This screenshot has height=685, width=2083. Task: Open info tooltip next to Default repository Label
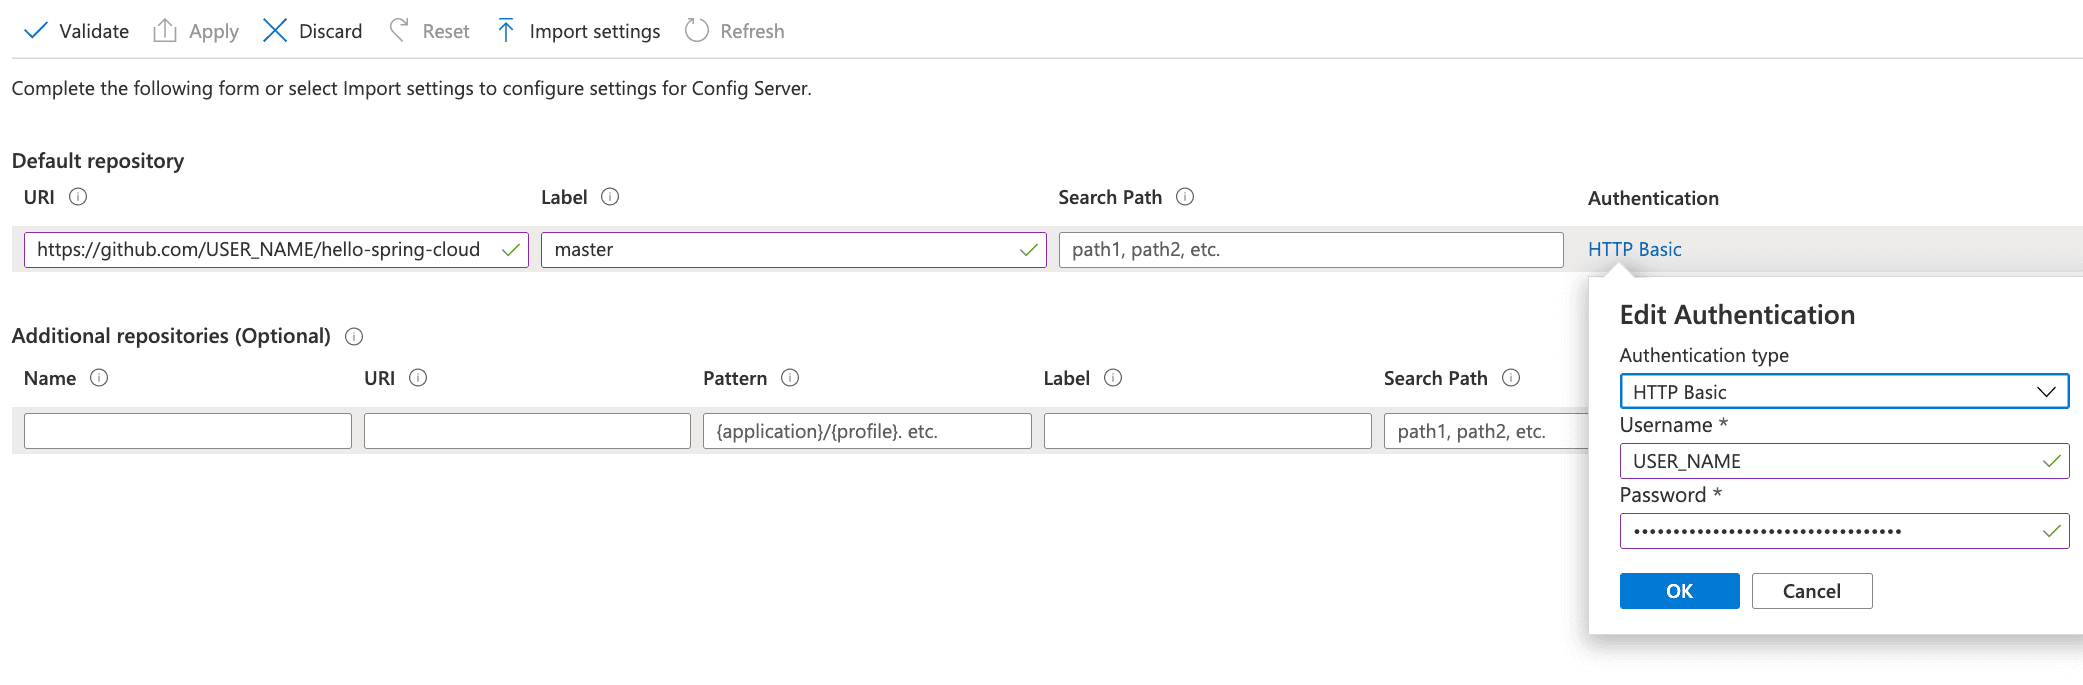coord(610,197)
